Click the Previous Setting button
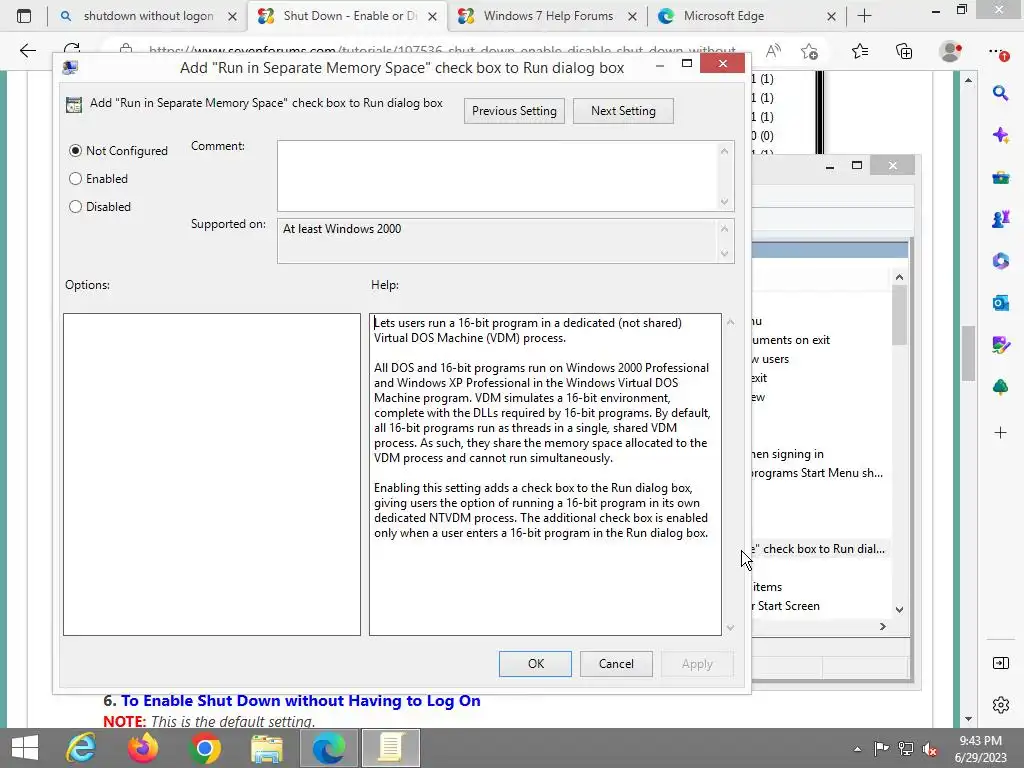The height and width of the screenshot is (768, 1024). click(514, 111)
